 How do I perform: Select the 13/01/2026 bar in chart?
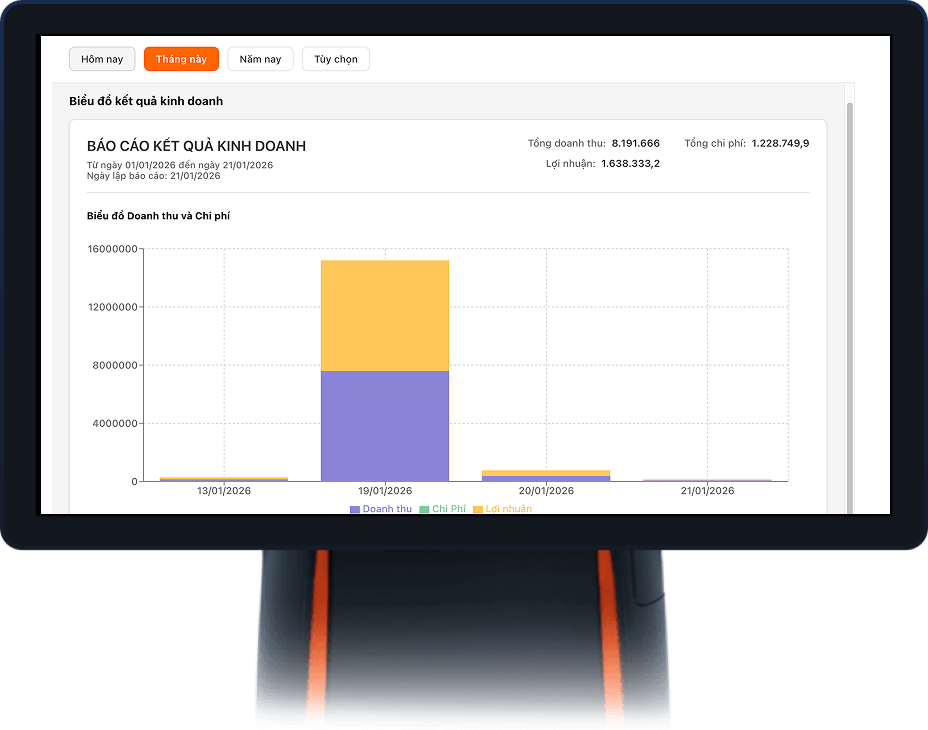click(224, 479)
